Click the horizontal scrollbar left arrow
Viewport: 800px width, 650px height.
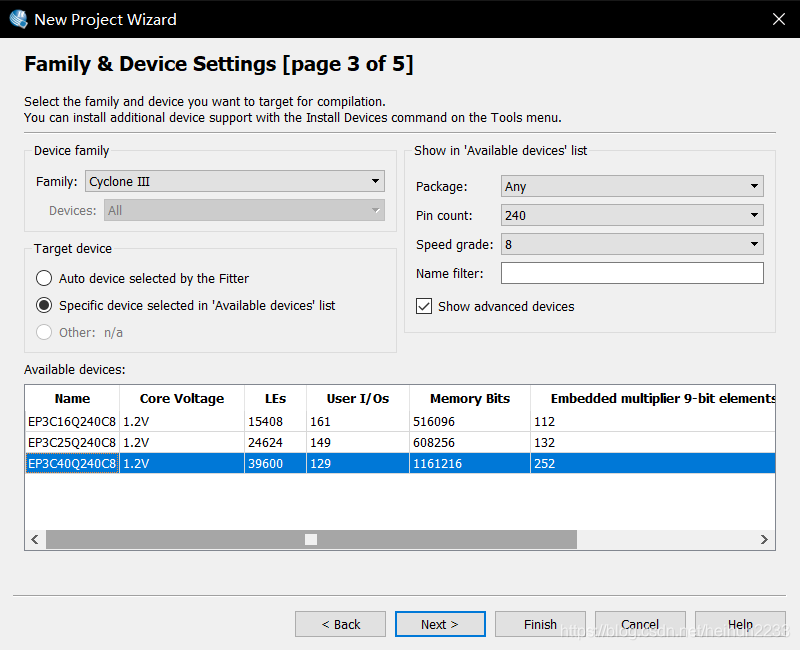35,539
